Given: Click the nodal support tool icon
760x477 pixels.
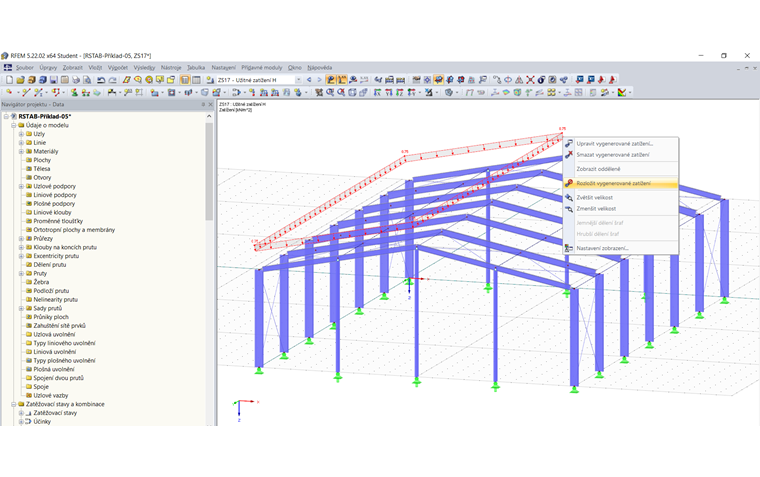Looking at the screenshot, I should [x=74, y=92].
